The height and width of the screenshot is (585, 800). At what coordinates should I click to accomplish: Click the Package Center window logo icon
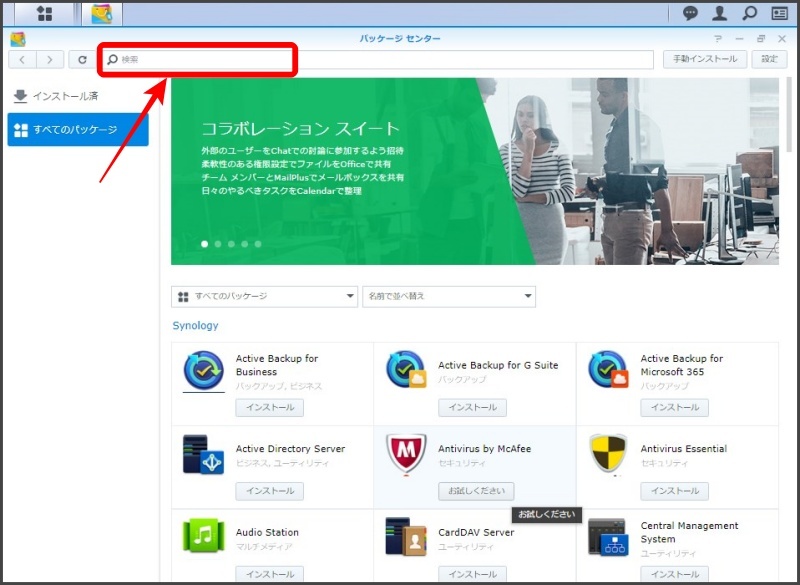tap(18, 39)
